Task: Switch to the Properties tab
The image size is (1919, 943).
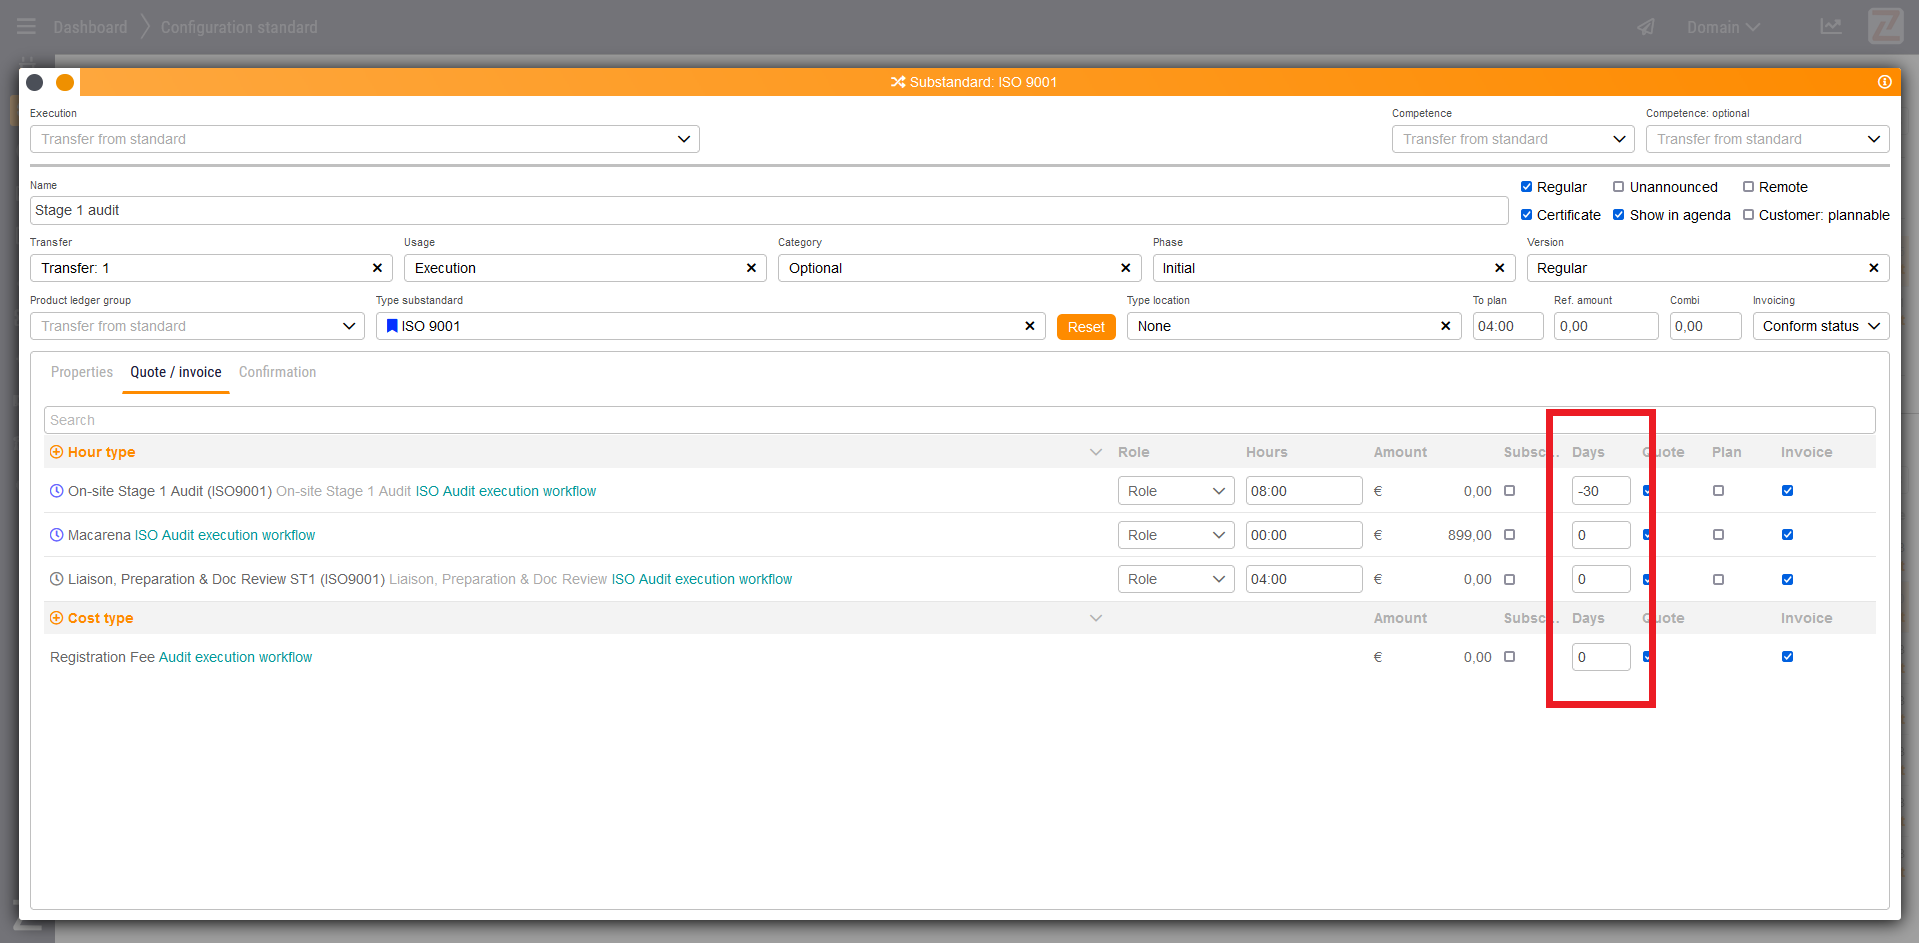Action: tap(82, 372)
